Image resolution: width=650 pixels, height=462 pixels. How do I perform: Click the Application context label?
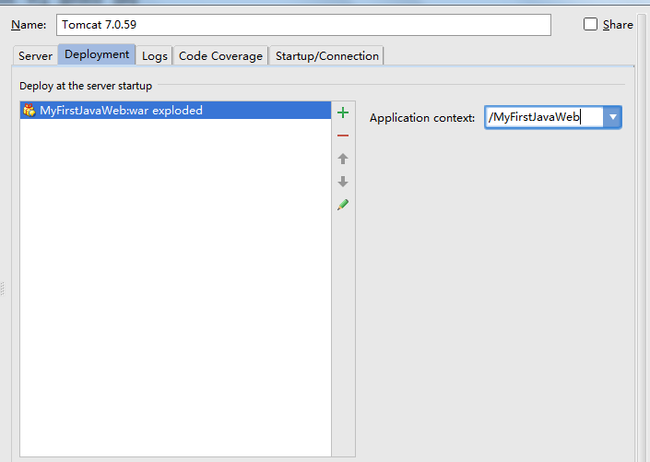coord(422,118)
